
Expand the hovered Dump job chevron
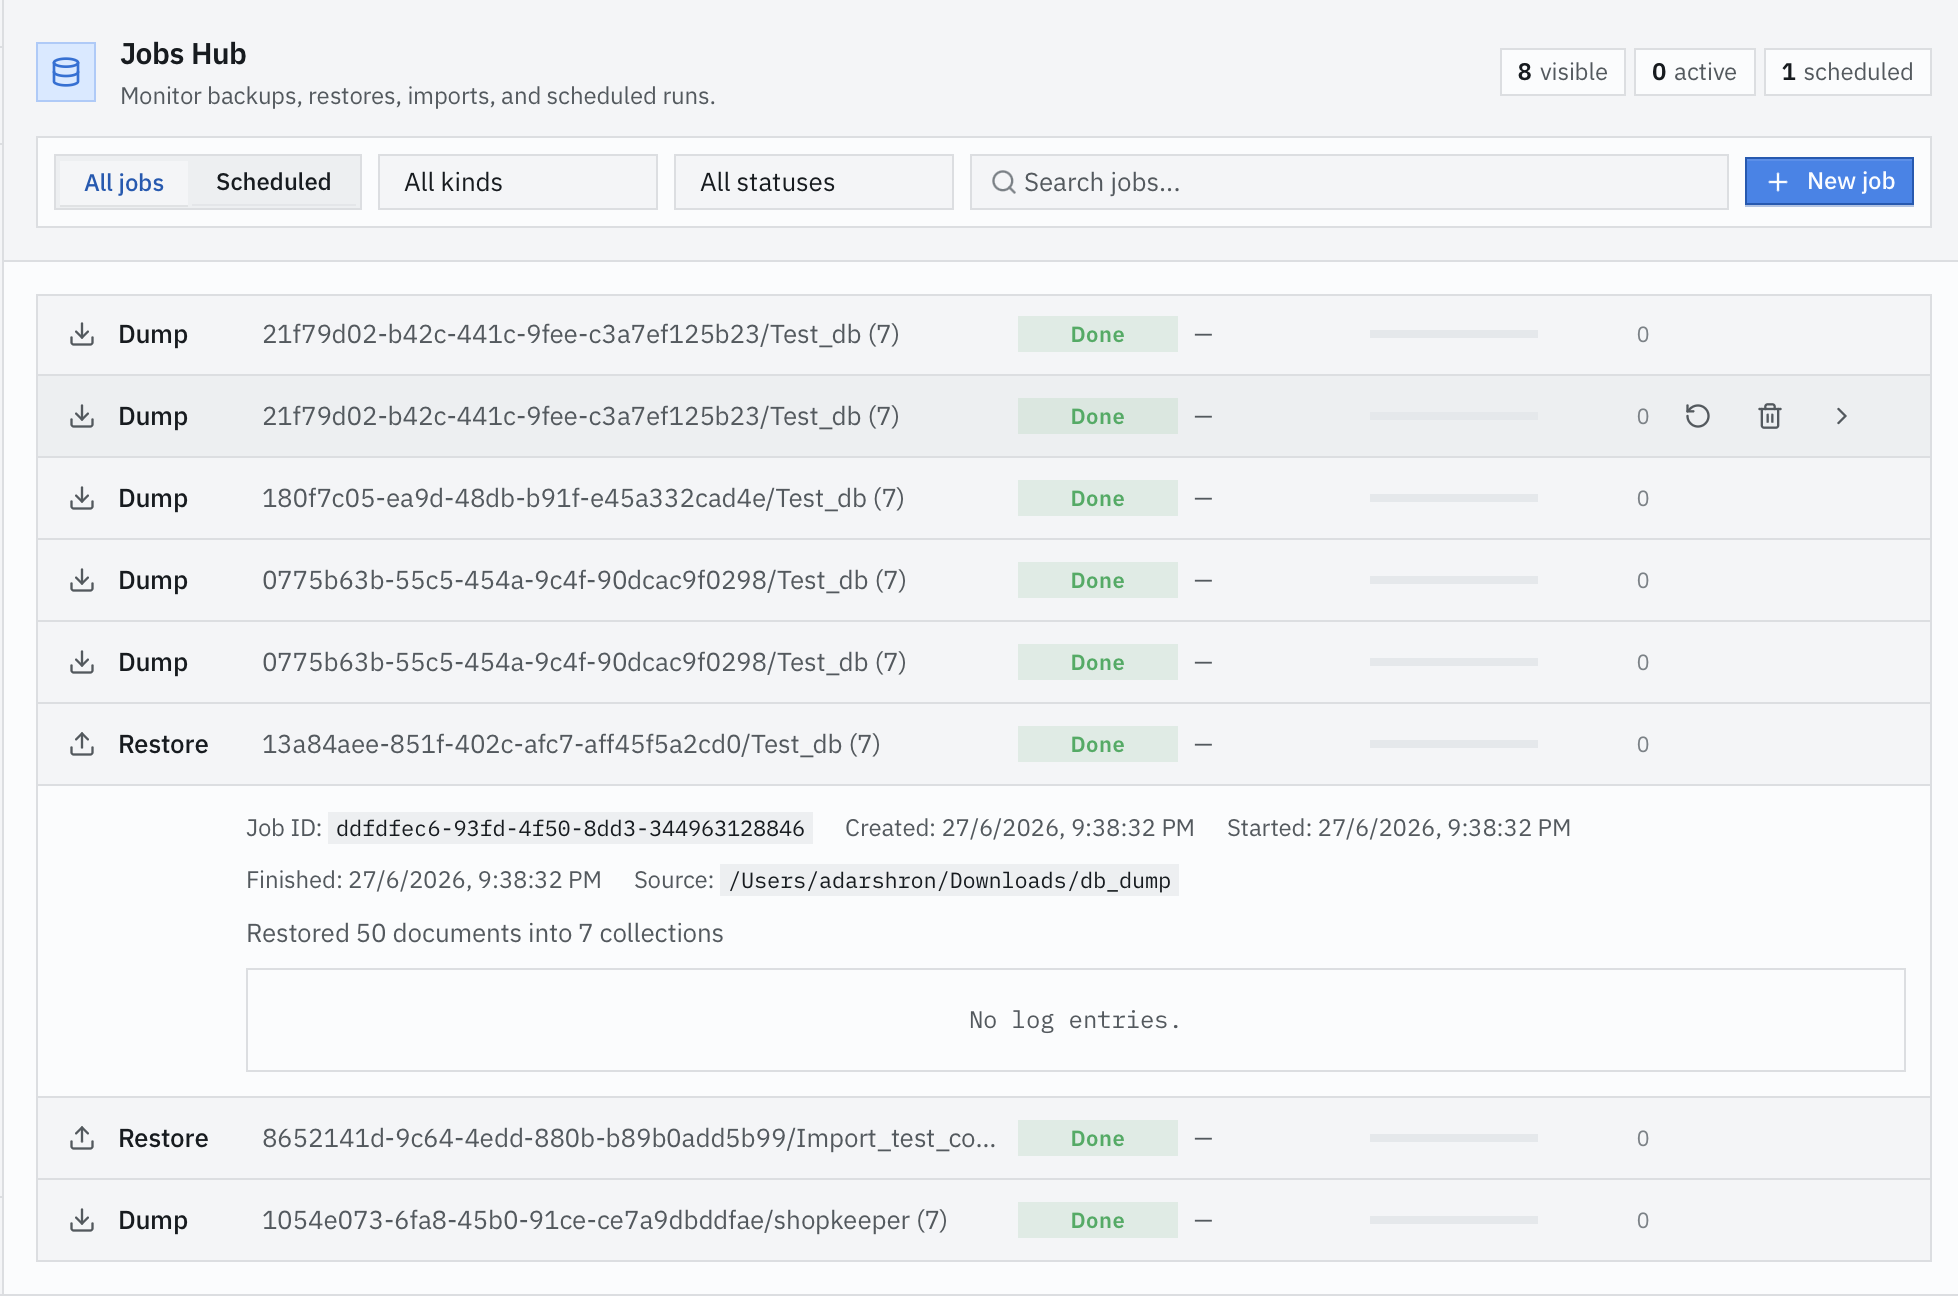click(1842, 416)
